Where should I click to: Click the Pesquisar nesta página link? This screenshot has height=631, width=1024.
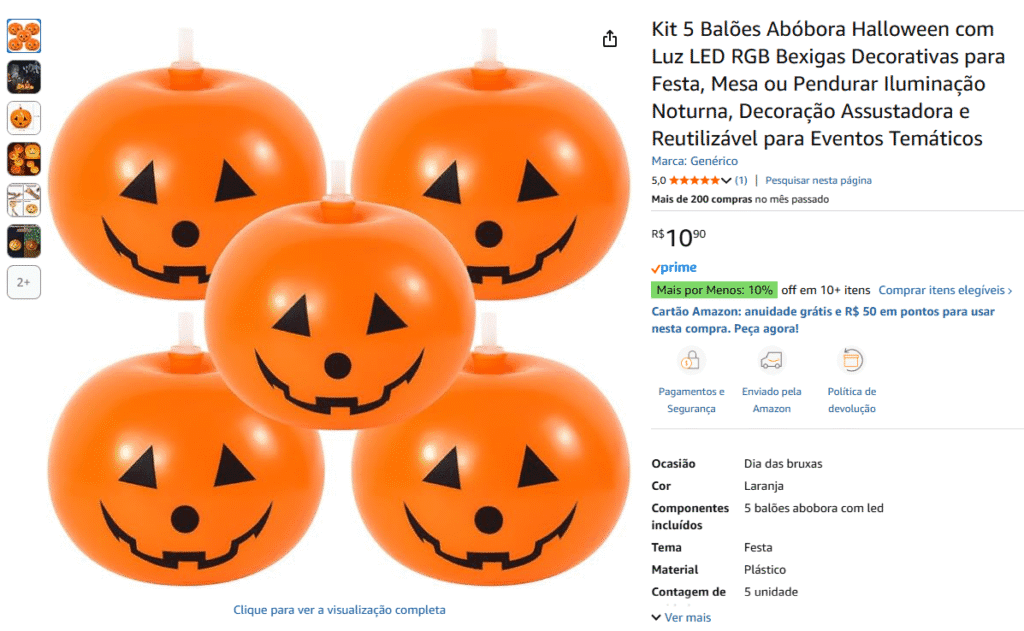[820, 180]
